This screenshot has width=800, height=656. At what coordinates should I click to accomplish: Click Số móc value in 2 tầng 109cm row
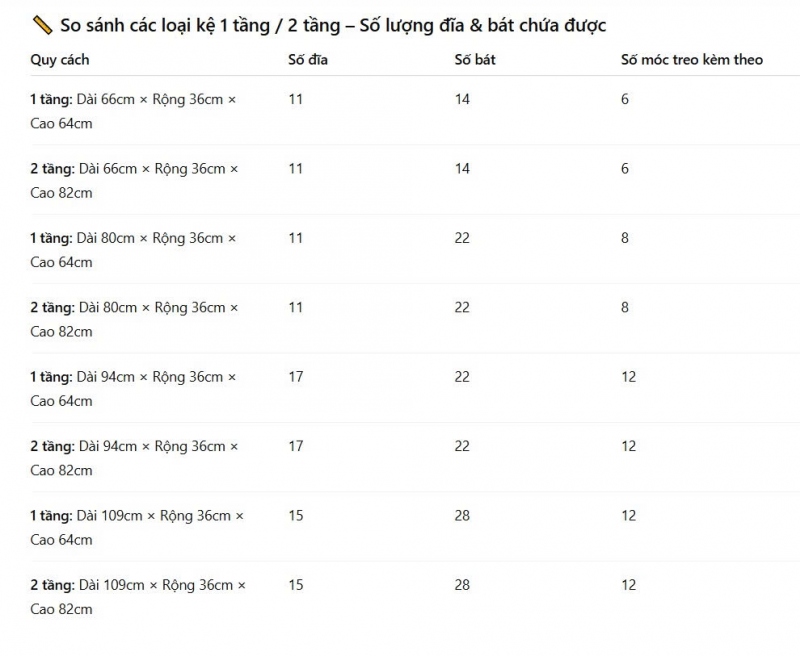(x=628, y=585)
